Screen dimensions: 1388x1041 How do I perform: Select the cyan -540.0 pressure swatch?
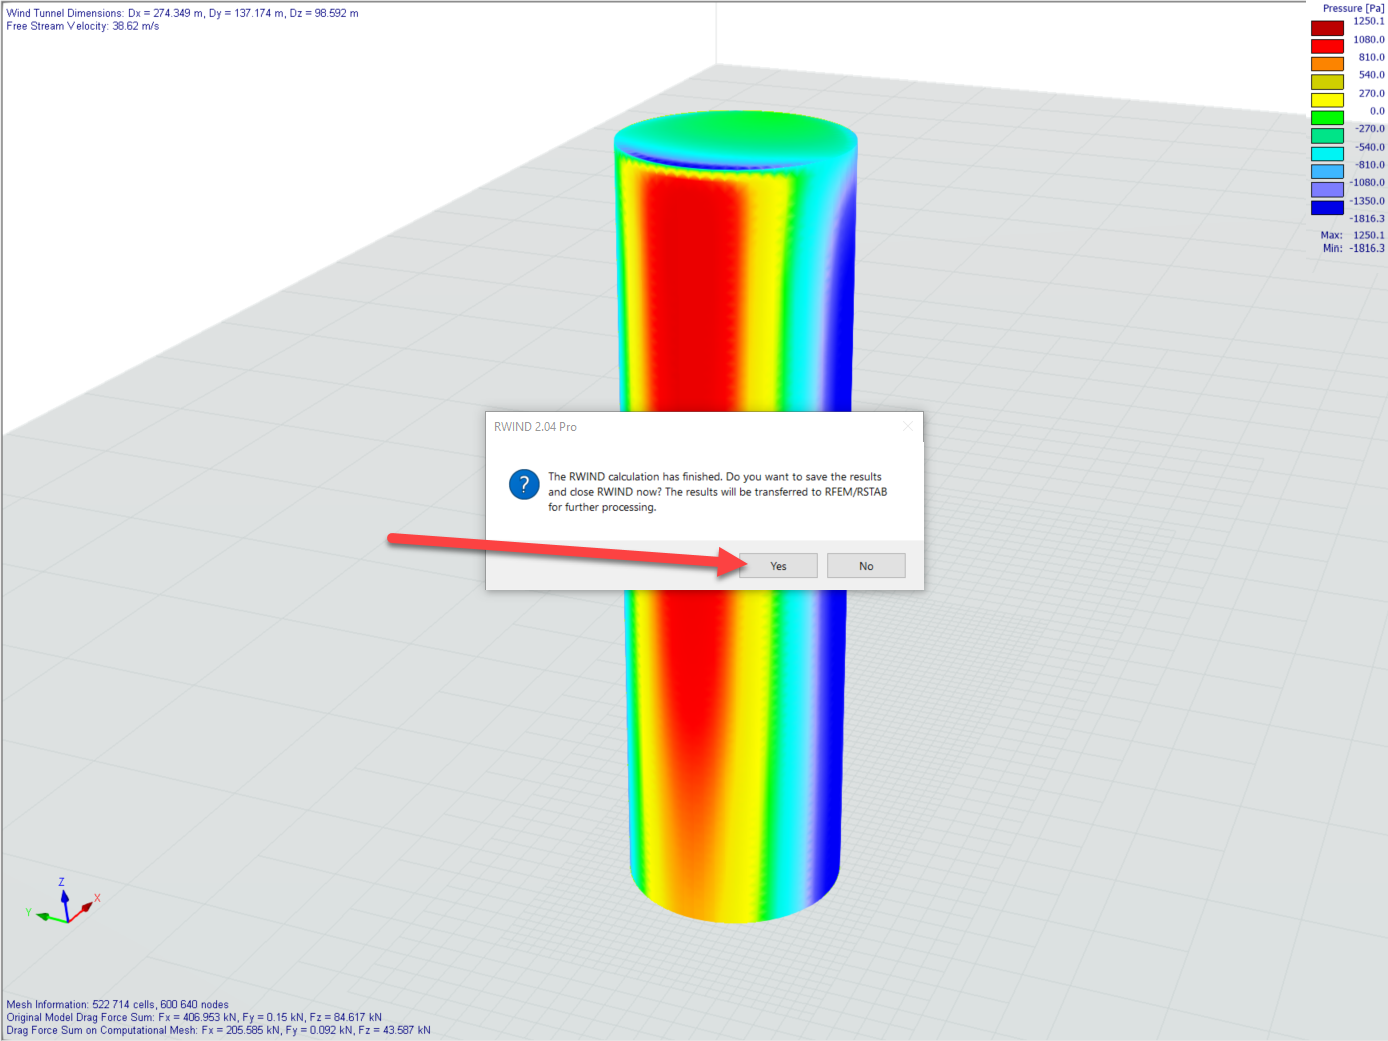(x=1327, y=154)
